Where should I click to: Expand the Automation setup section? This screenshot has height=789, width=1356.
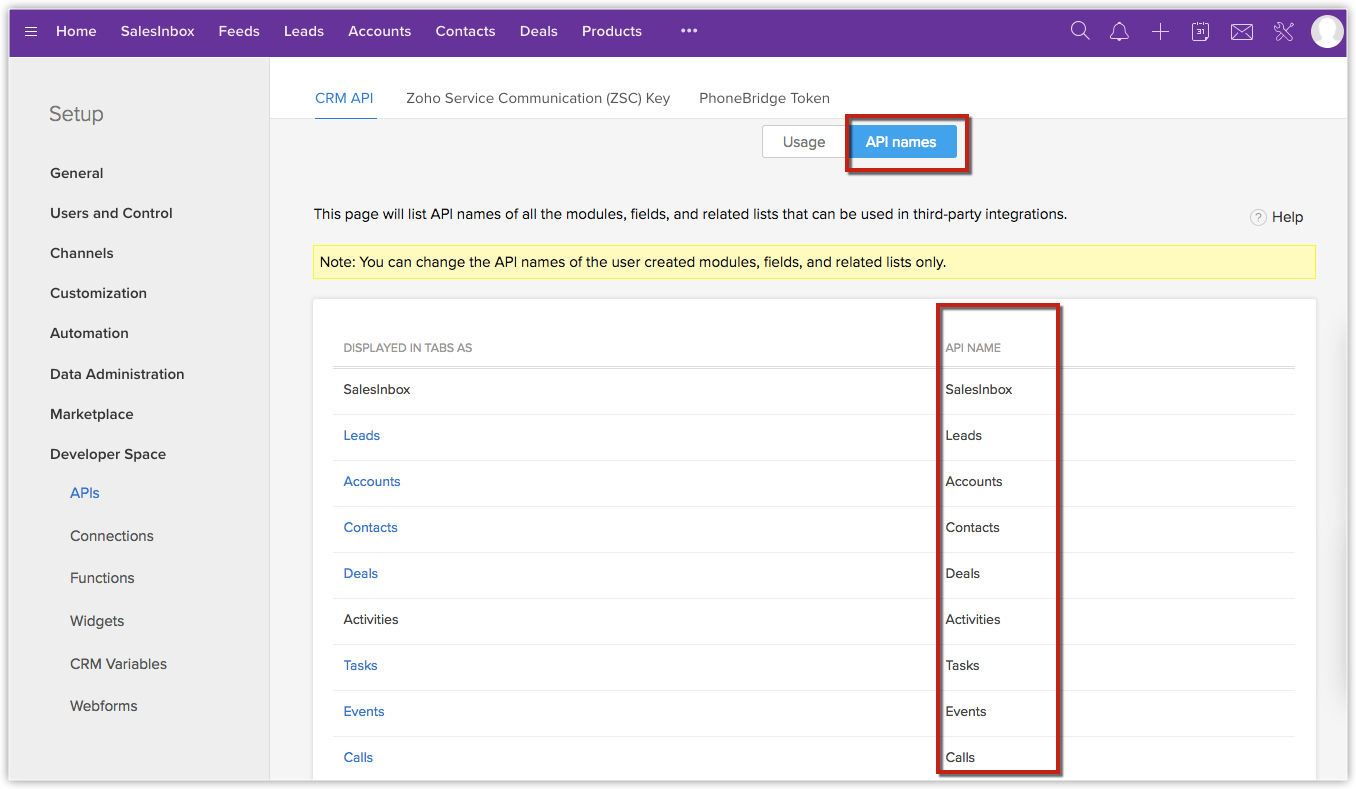(x=89, y=333)
